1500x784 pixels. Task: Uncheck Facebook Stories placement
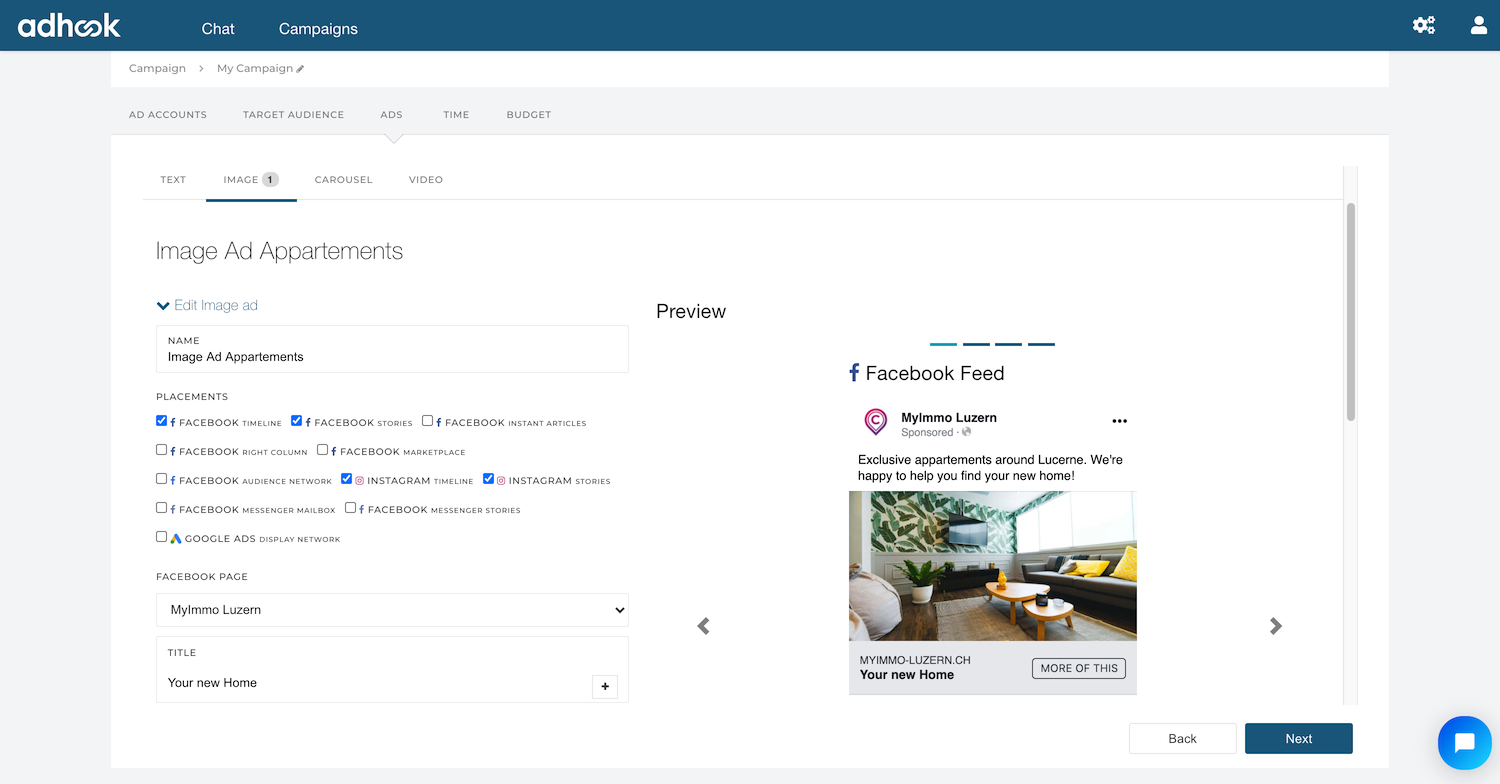click(297, 421)
